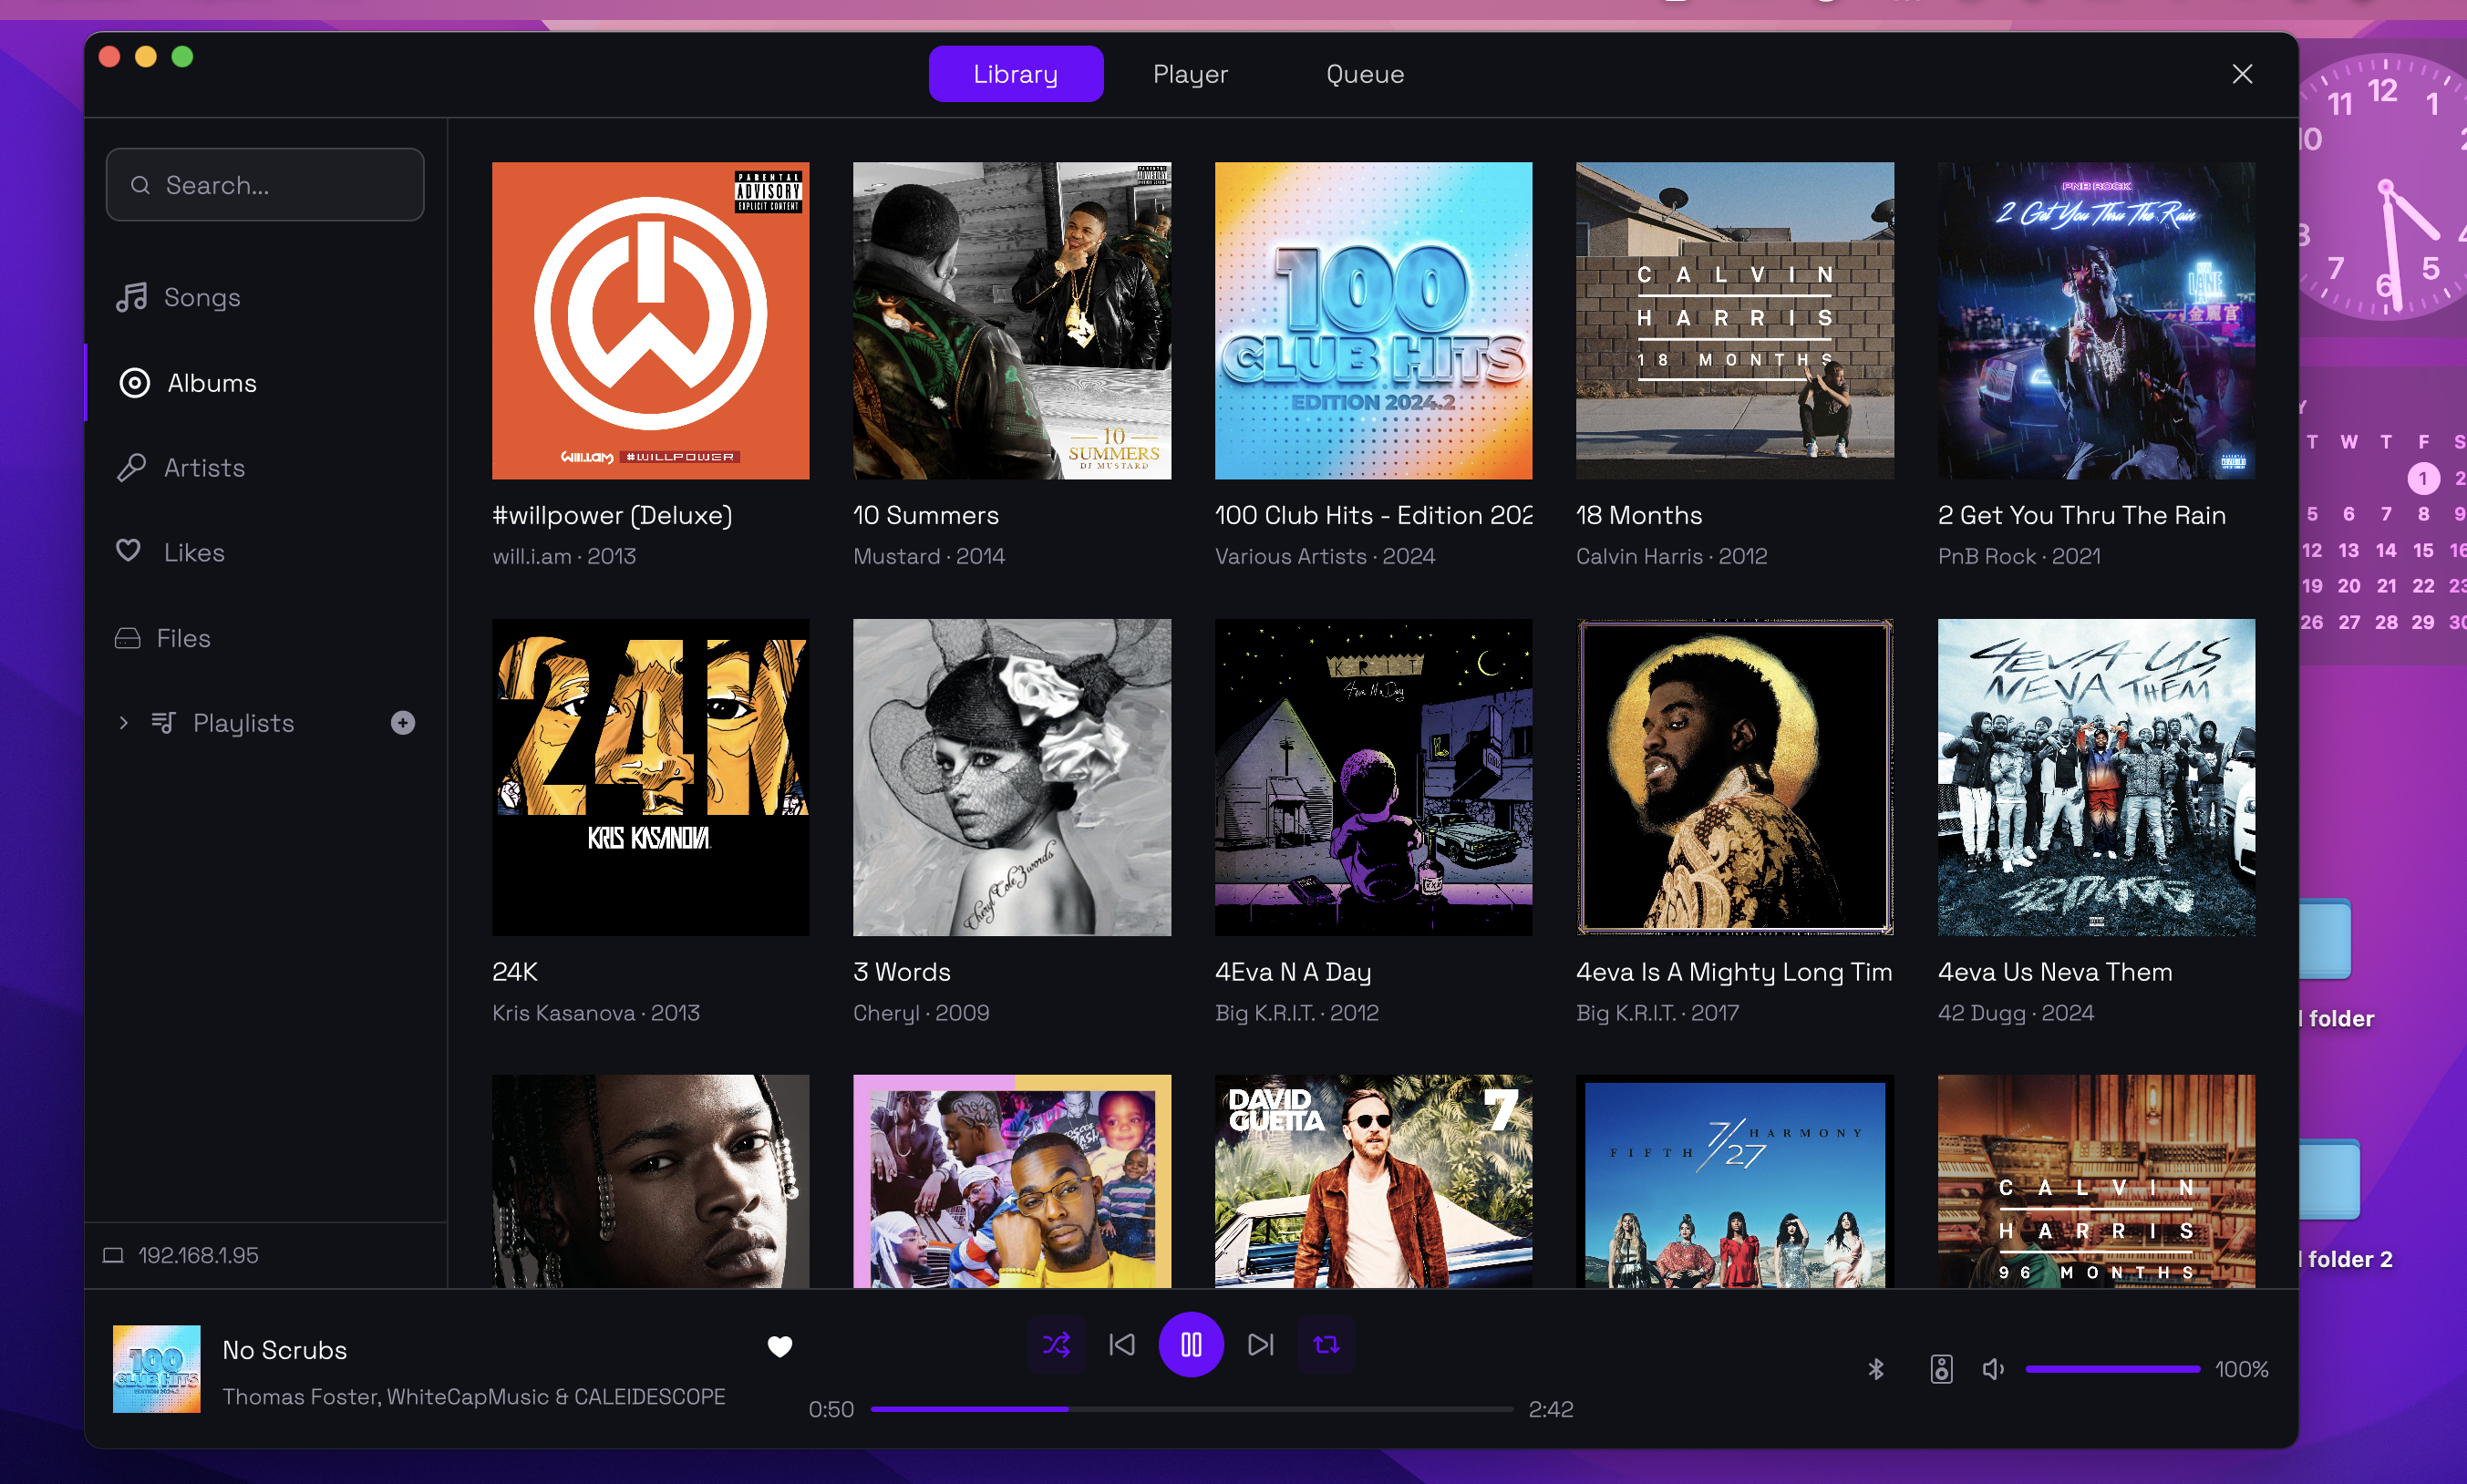Viewport: 2467px width, 1484px height.
Task: Toggle repeat mode
Action: pyautogui.click(x=1326, y=1345)
